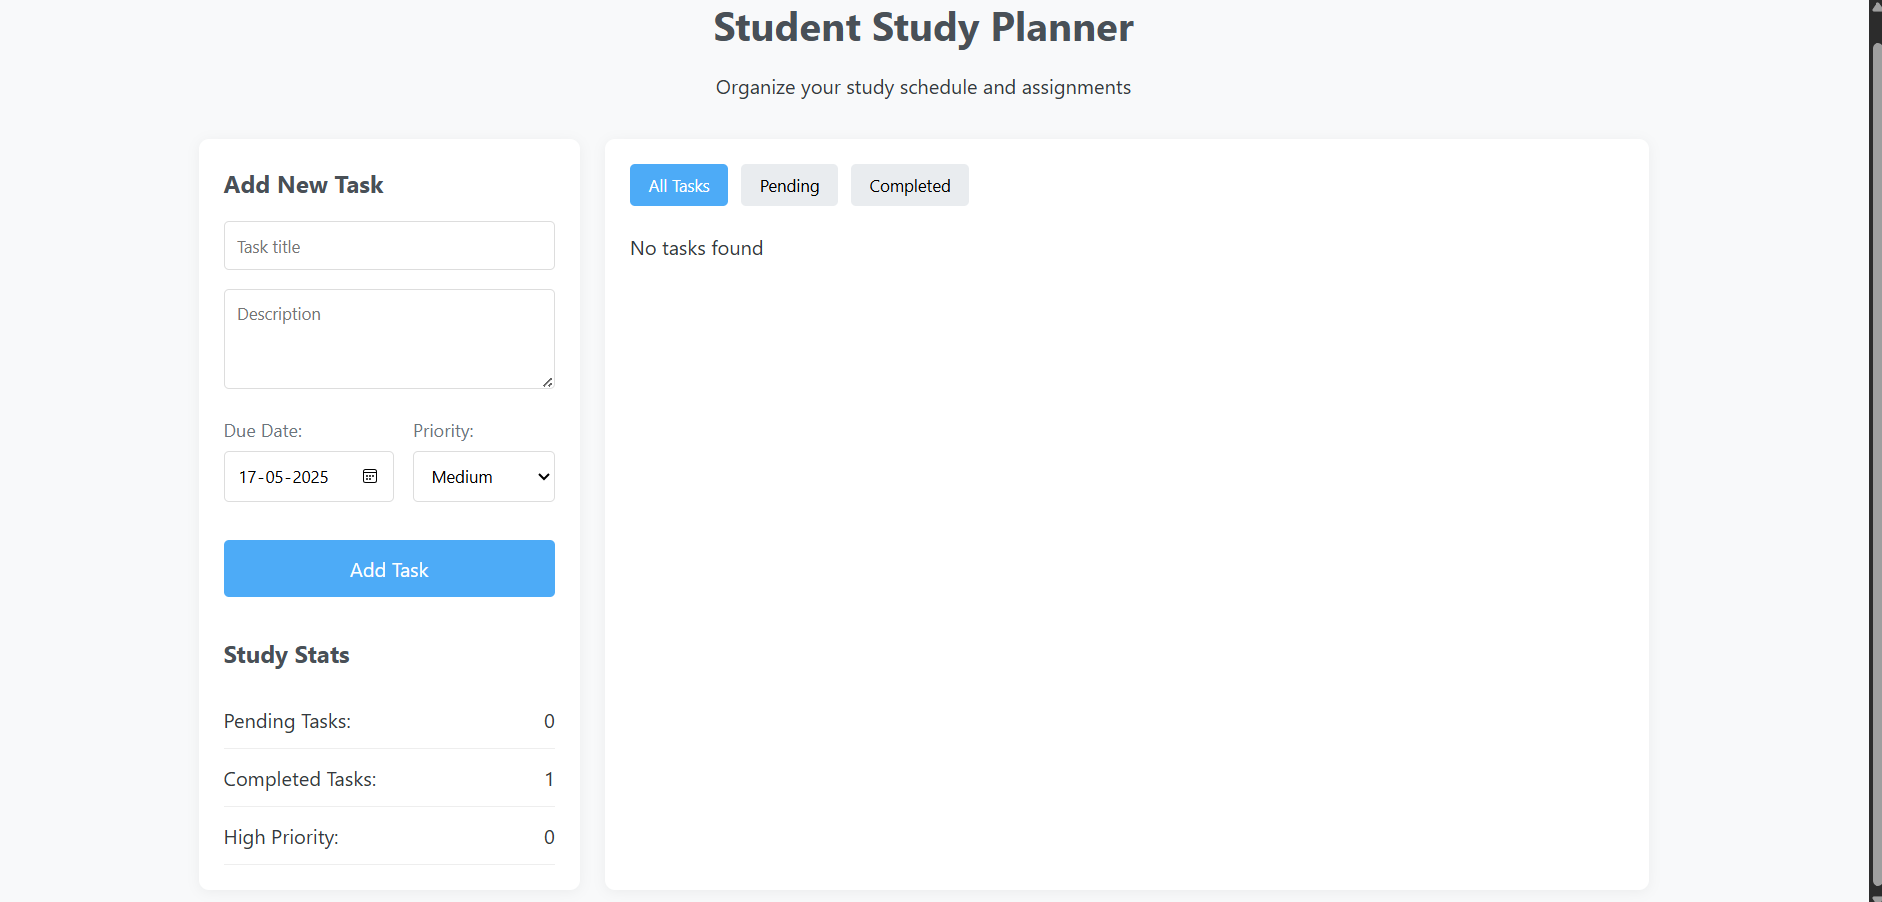
Task: Click the Student Study Planner heading
Action: click(922, 27)
